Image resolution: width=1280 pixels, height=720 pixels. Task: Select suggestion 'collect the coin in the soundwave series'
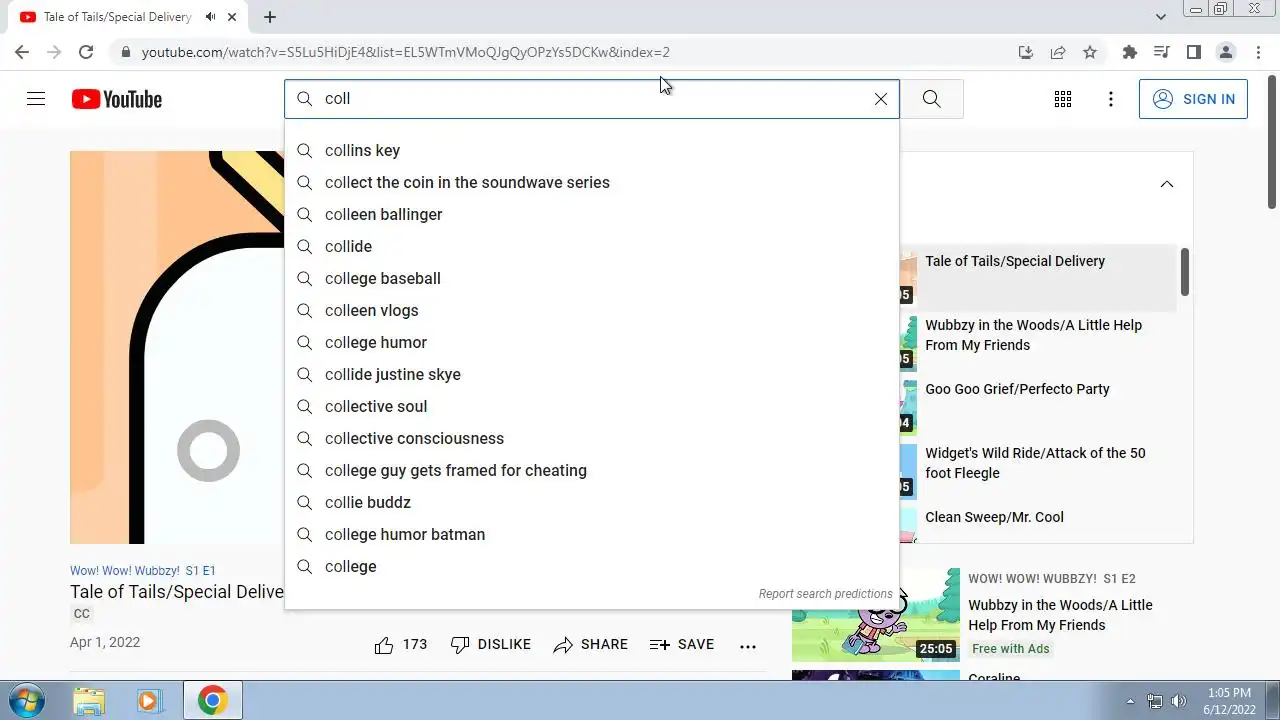(x=592, y=182)
